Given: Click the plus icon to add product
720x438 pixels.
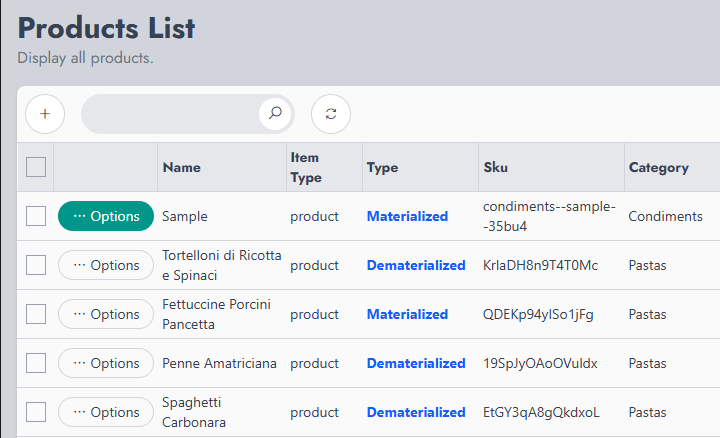Looking at the screenshot, I should click(x=45, y=114).
